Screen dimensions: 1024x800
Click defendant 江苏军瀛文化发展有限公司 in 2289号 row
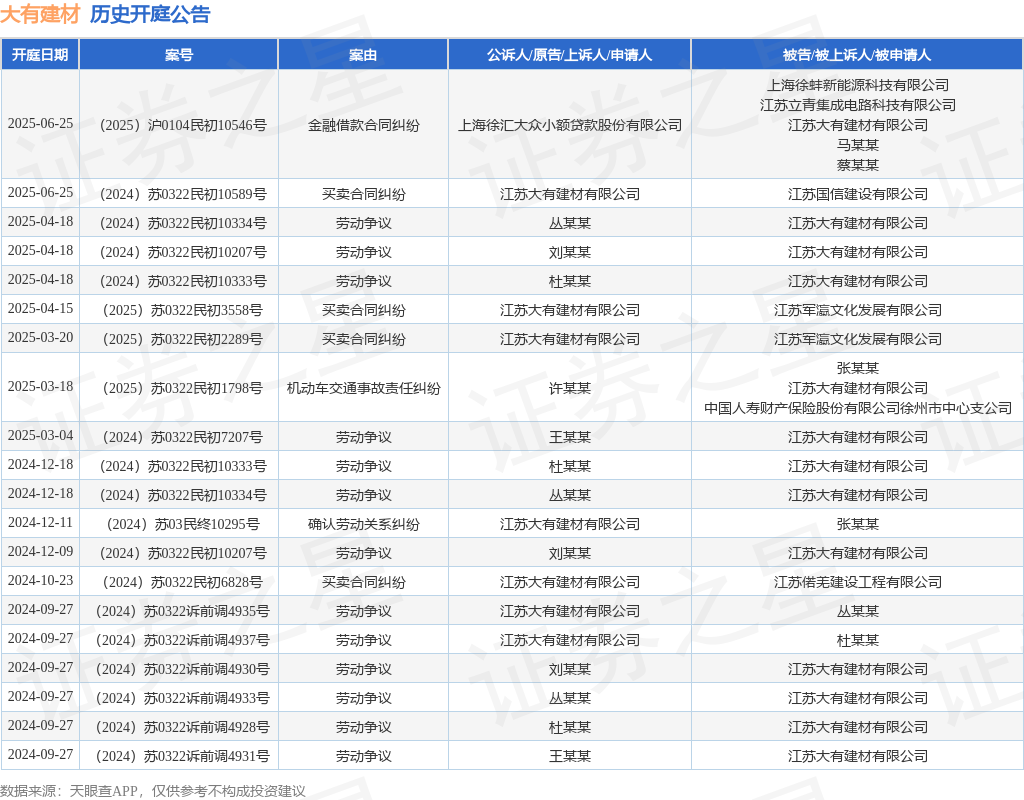point(857,339)
